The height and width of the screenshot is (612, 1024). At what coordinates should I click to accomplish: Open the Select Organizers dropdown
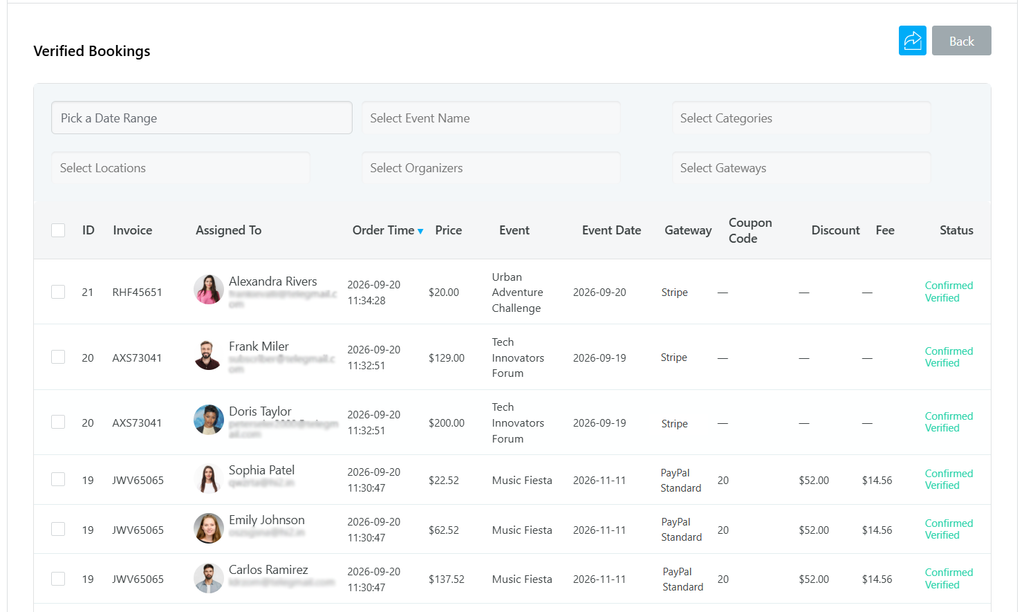pos(491,168)
